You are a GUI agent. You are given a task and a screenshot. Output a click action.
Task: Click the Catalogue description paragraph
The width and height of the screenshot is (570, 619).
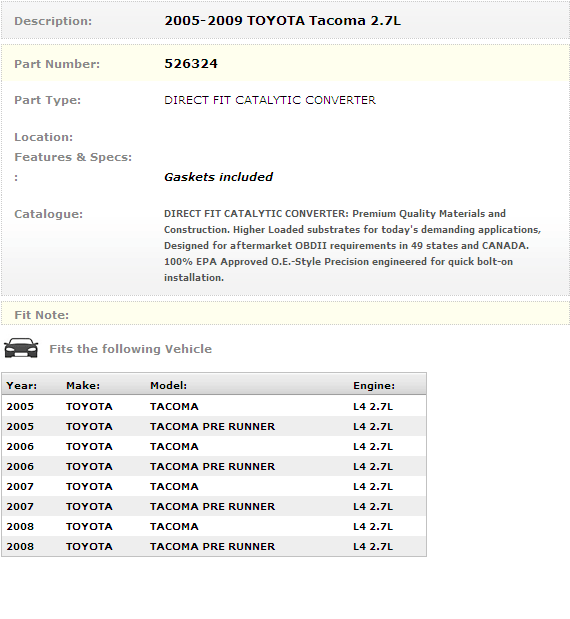tap(352, 245)
